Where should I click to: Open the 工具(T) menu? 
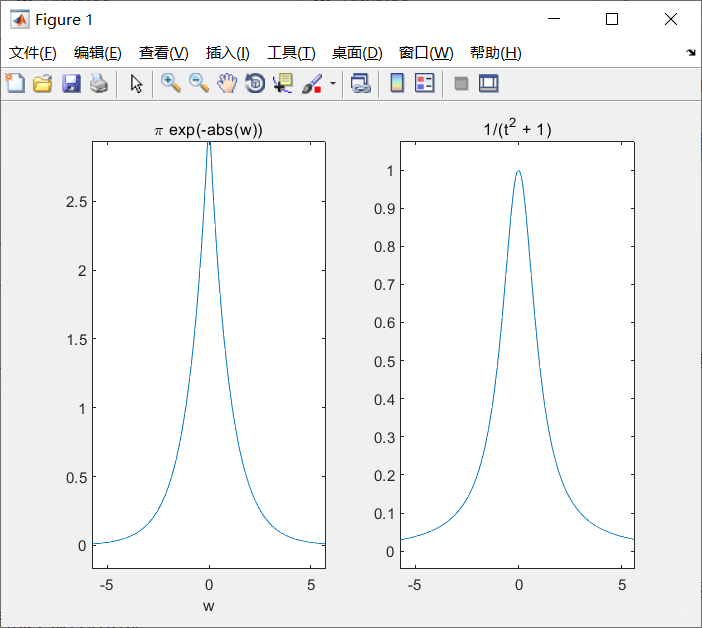coord(291,53)
